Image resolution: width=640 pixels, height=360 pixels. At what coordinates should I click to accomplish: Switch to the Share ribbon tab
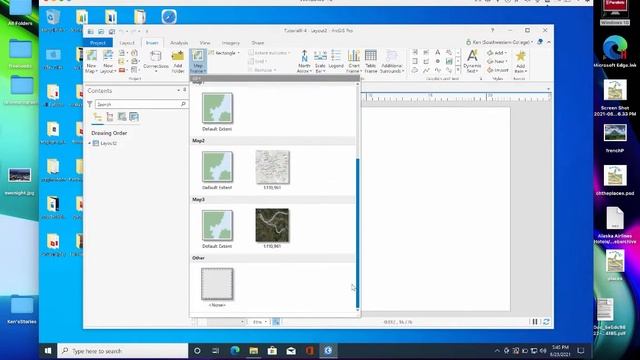click(x=258, y=43)
